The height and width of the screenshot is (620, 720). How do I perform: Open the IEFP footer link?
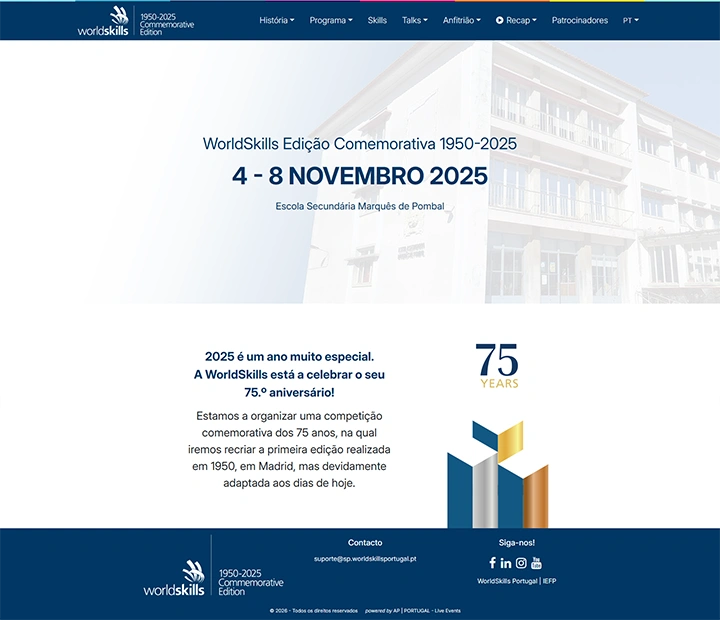pos(549,581)
